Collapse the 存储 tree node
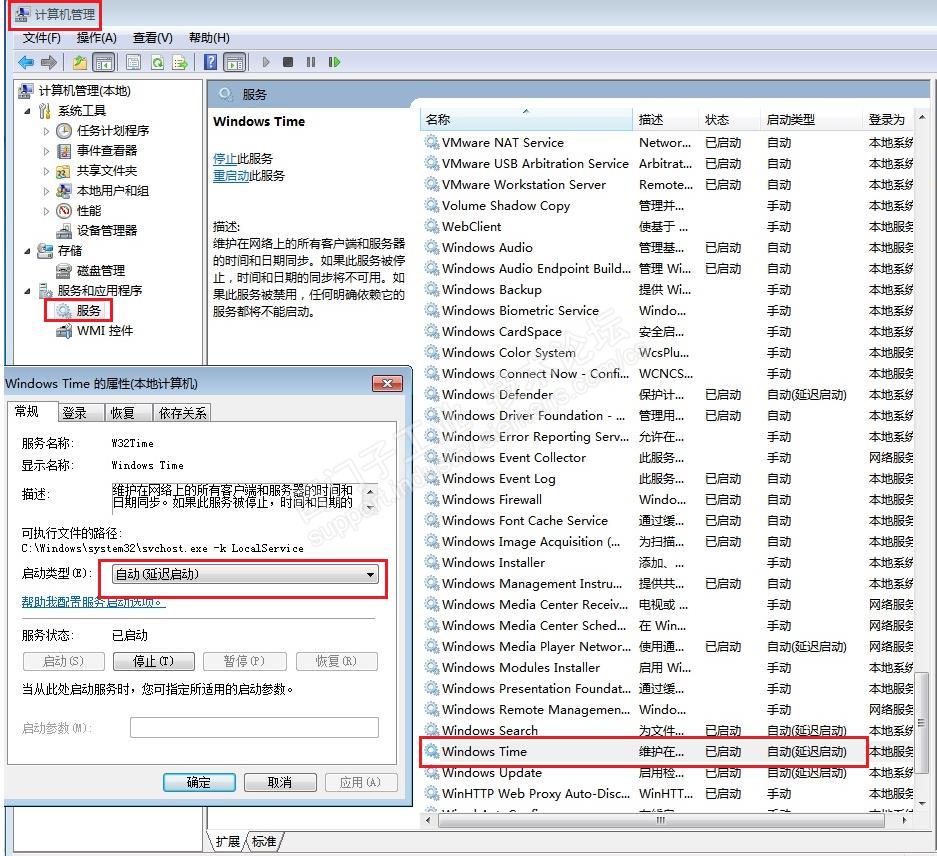 coord(27,251)
